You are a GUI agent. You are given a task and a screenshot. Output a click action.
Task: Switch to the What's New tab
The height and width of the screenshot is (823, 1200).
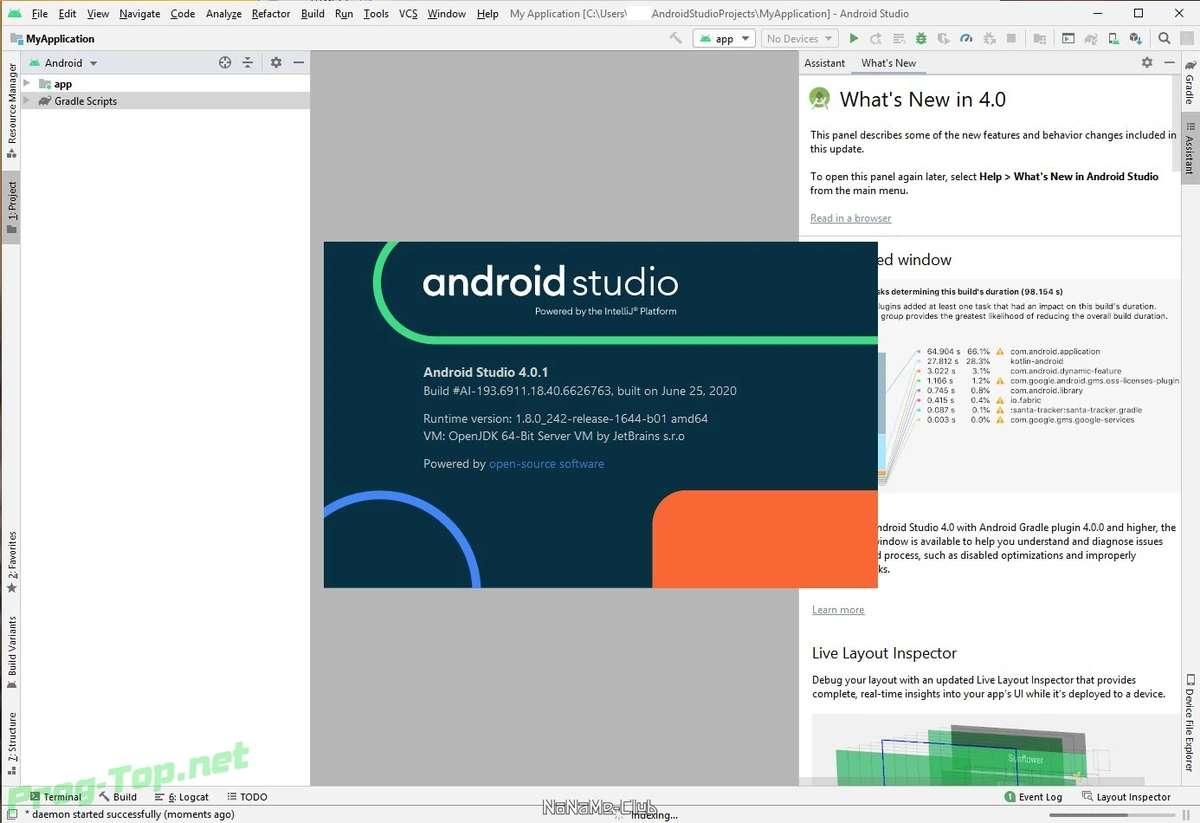[889, 63]
